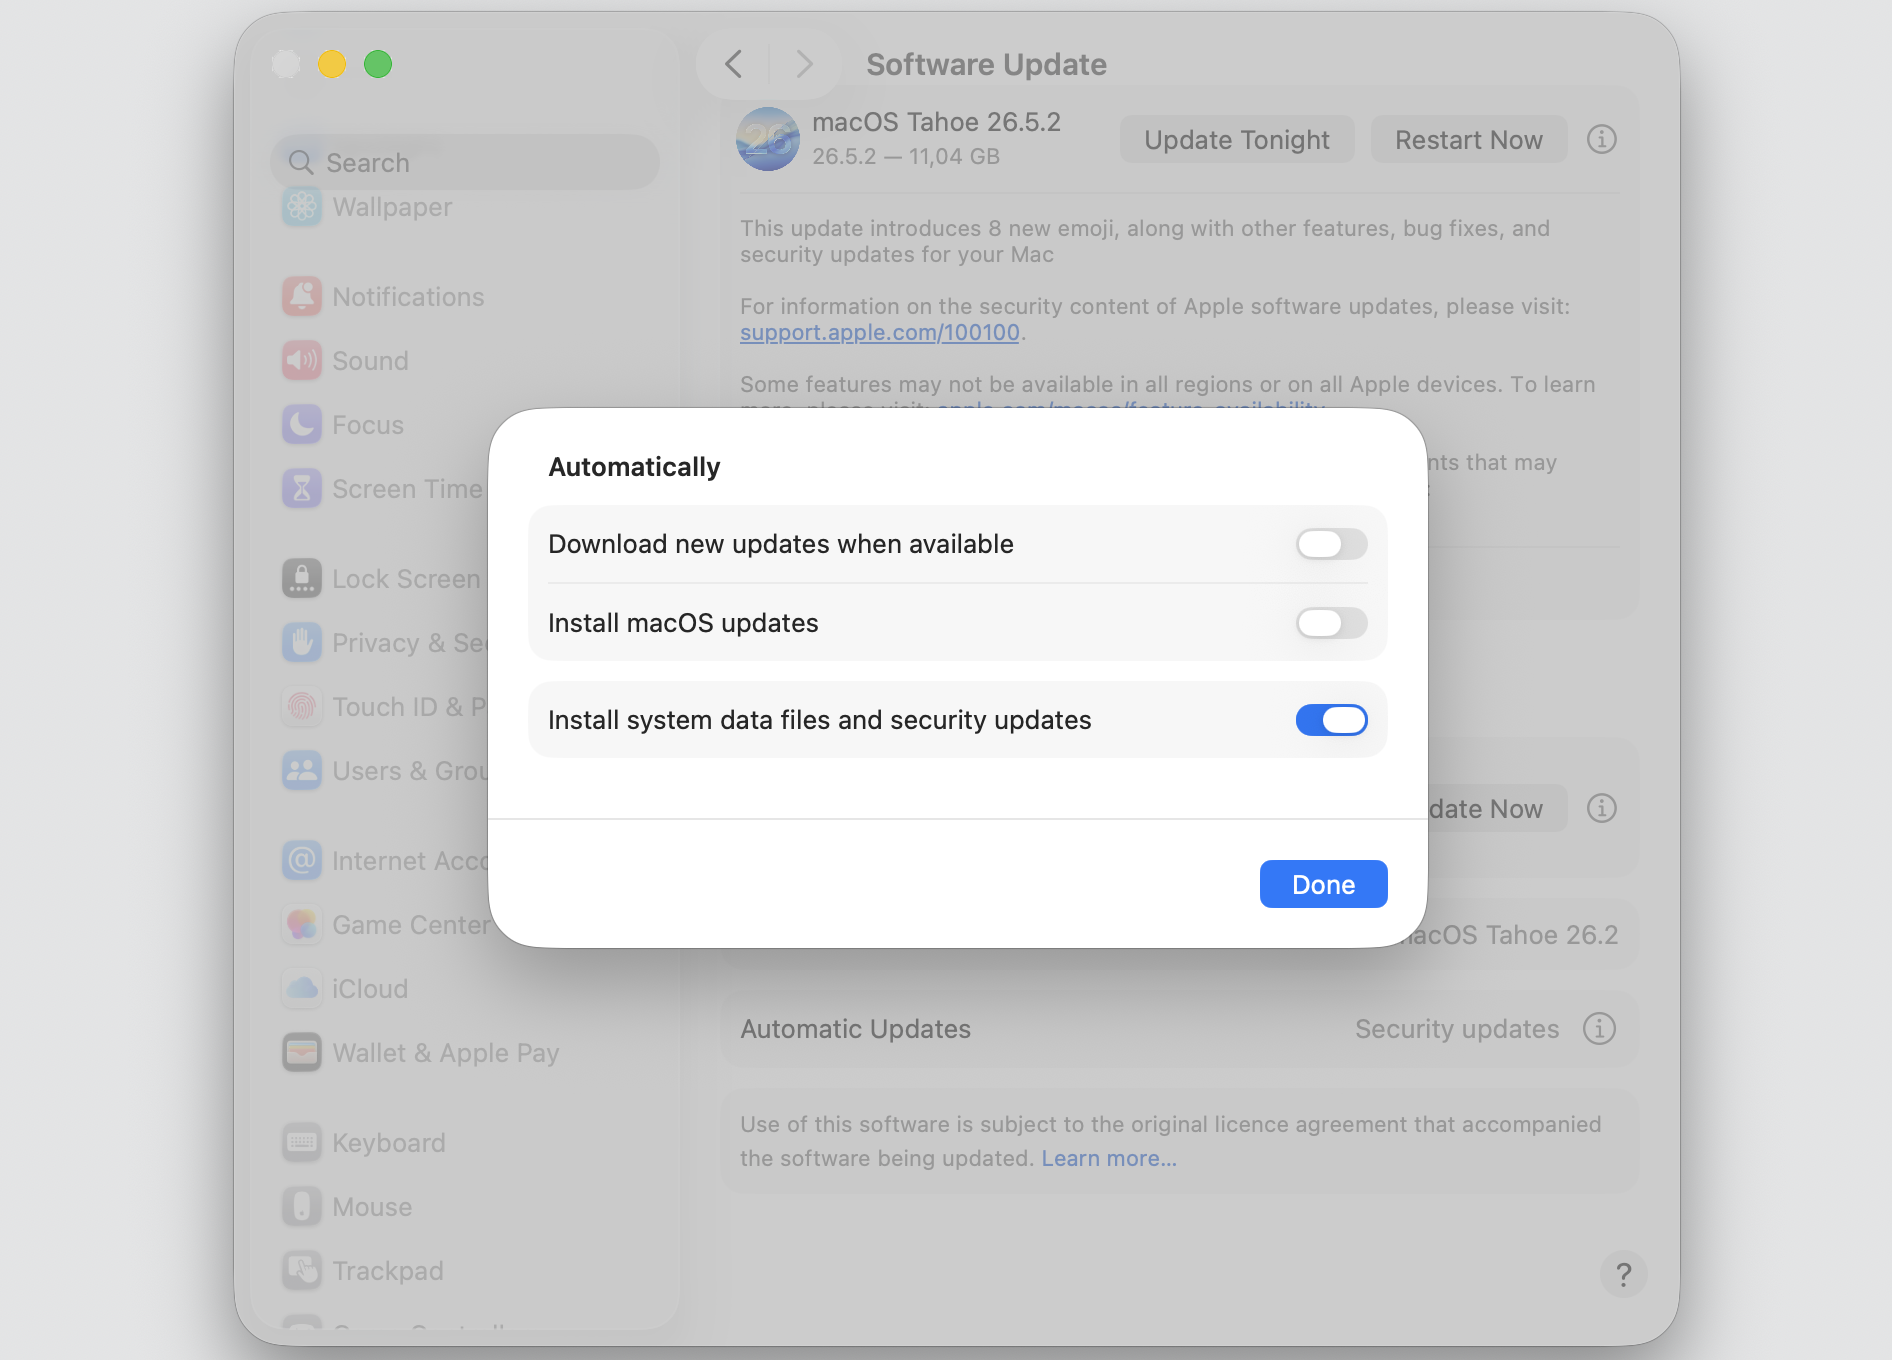1892x1360 pixels.
Task: Open Game Center icon
Action: coord(302,925)
